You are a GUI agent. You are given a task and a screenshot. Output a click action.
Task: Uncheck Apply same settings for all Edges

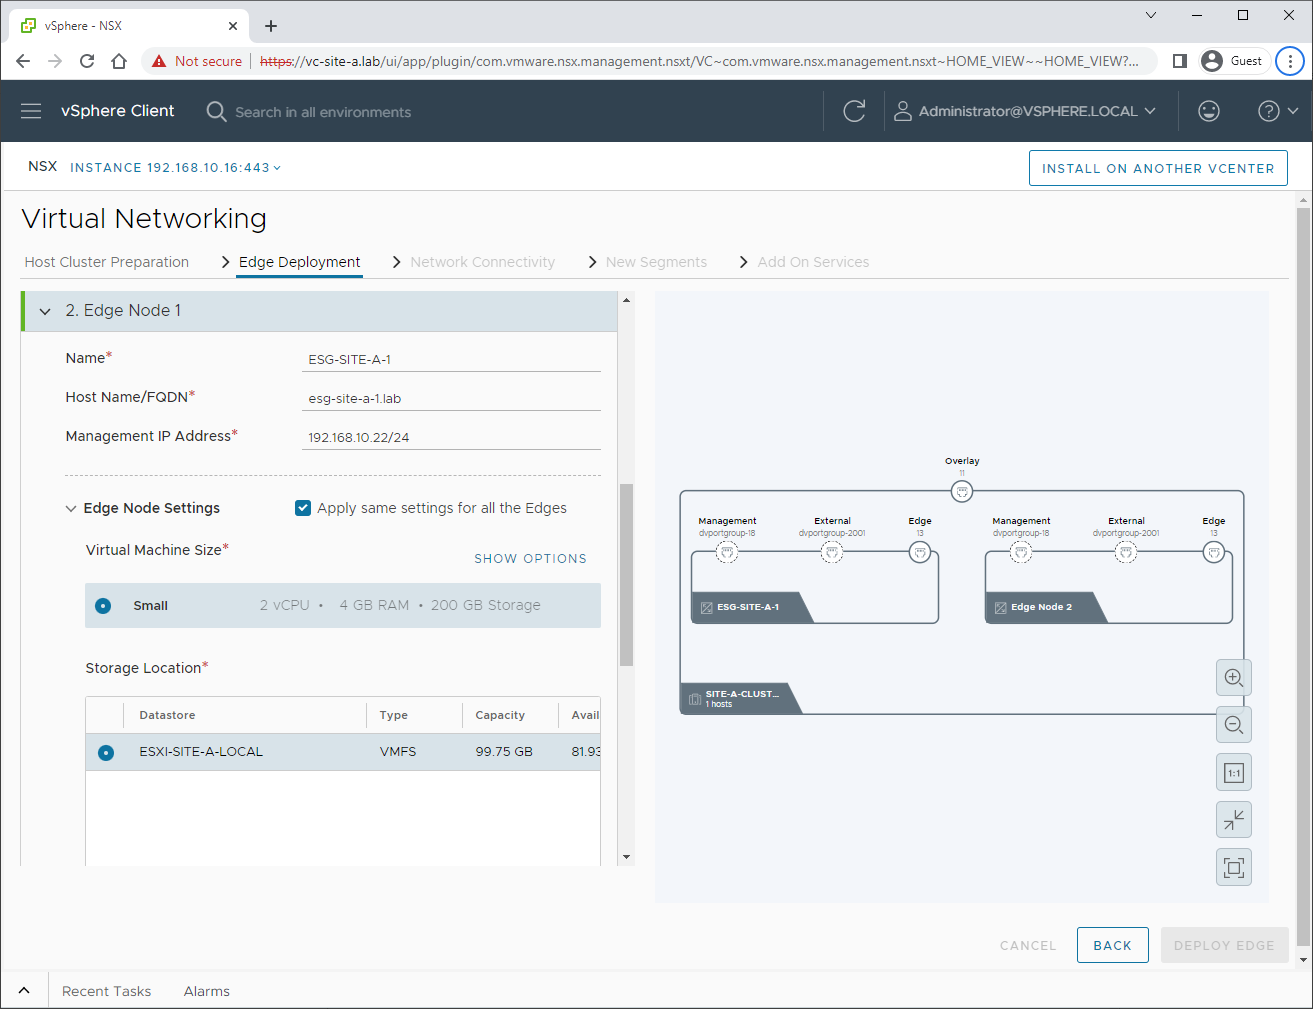[303, 508]
